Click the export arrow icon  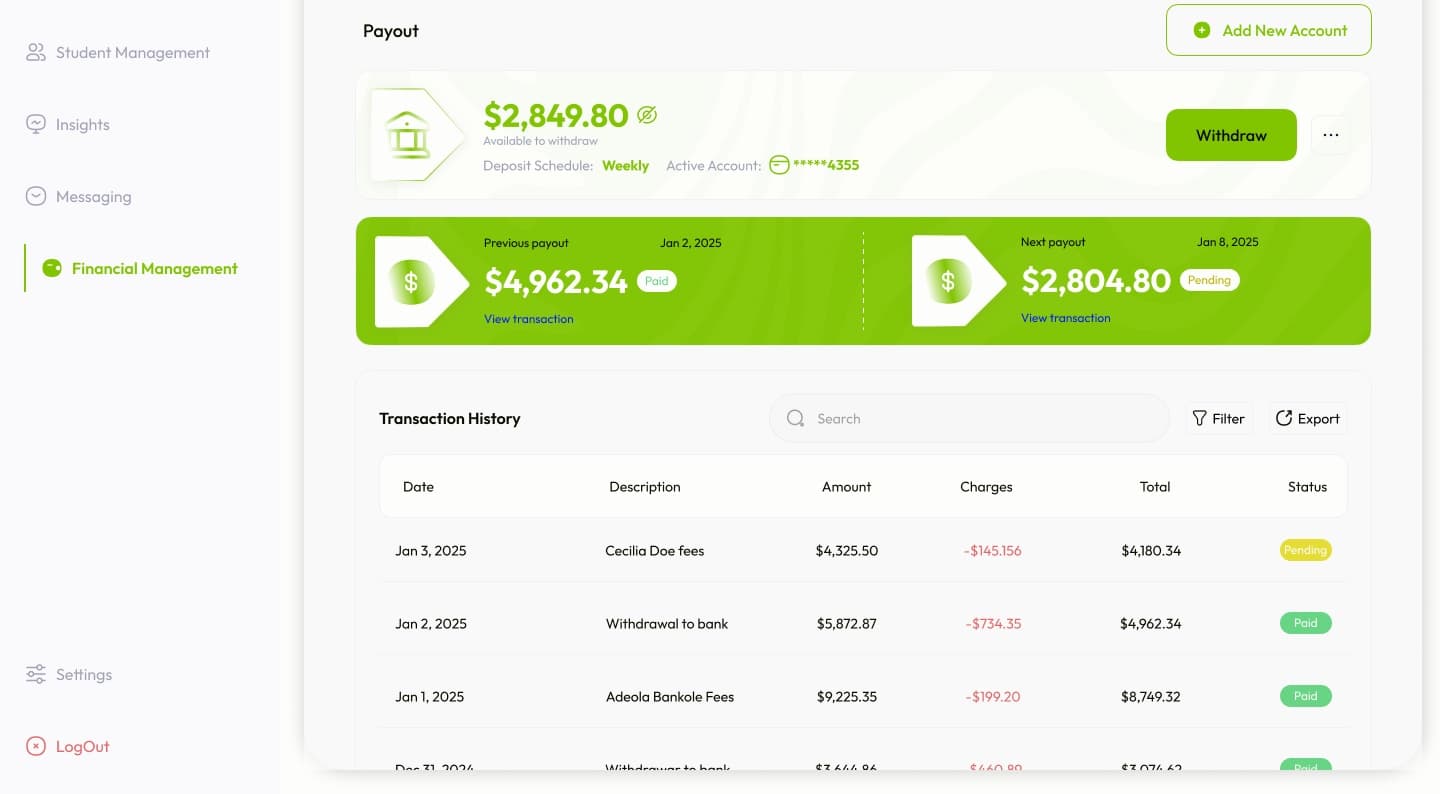[1283, 418]
